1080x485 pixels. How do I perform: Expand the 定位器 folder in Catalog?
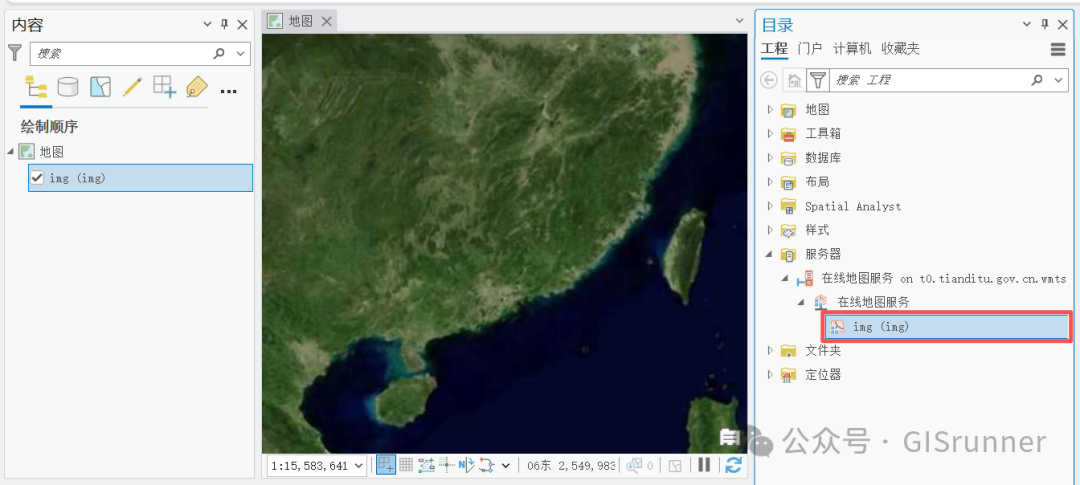point(770,375)
